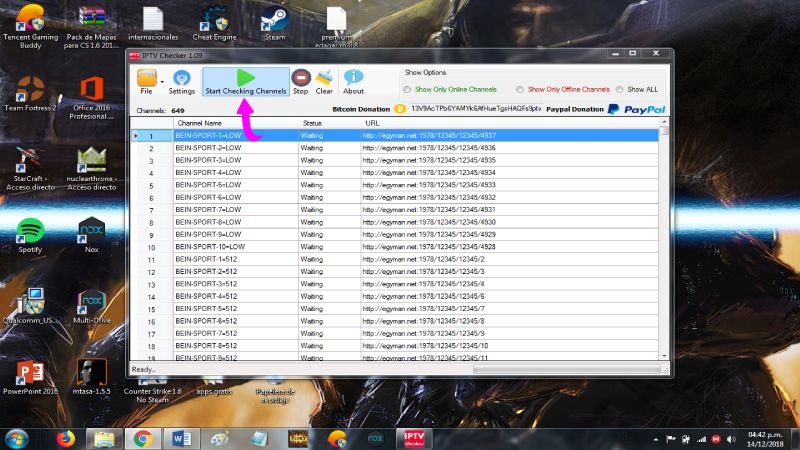Launch Spotify from desktop
Image resolution: width=800 pixels, height=450 pixels.
[x=30, y=235]
